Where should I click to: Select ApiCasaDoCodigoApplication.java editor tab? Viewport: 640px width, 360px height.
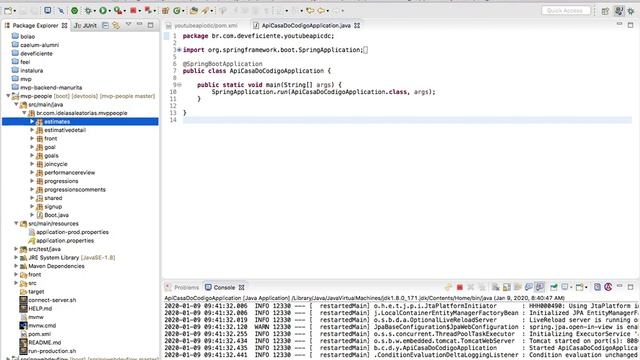pyautogui.click(x=306, y=25)
